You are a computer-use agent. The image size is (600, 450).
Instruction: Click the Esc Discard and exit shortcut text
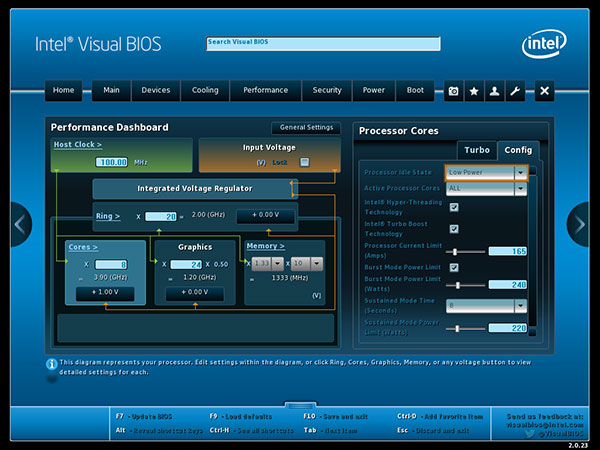[x=433, y=430]
